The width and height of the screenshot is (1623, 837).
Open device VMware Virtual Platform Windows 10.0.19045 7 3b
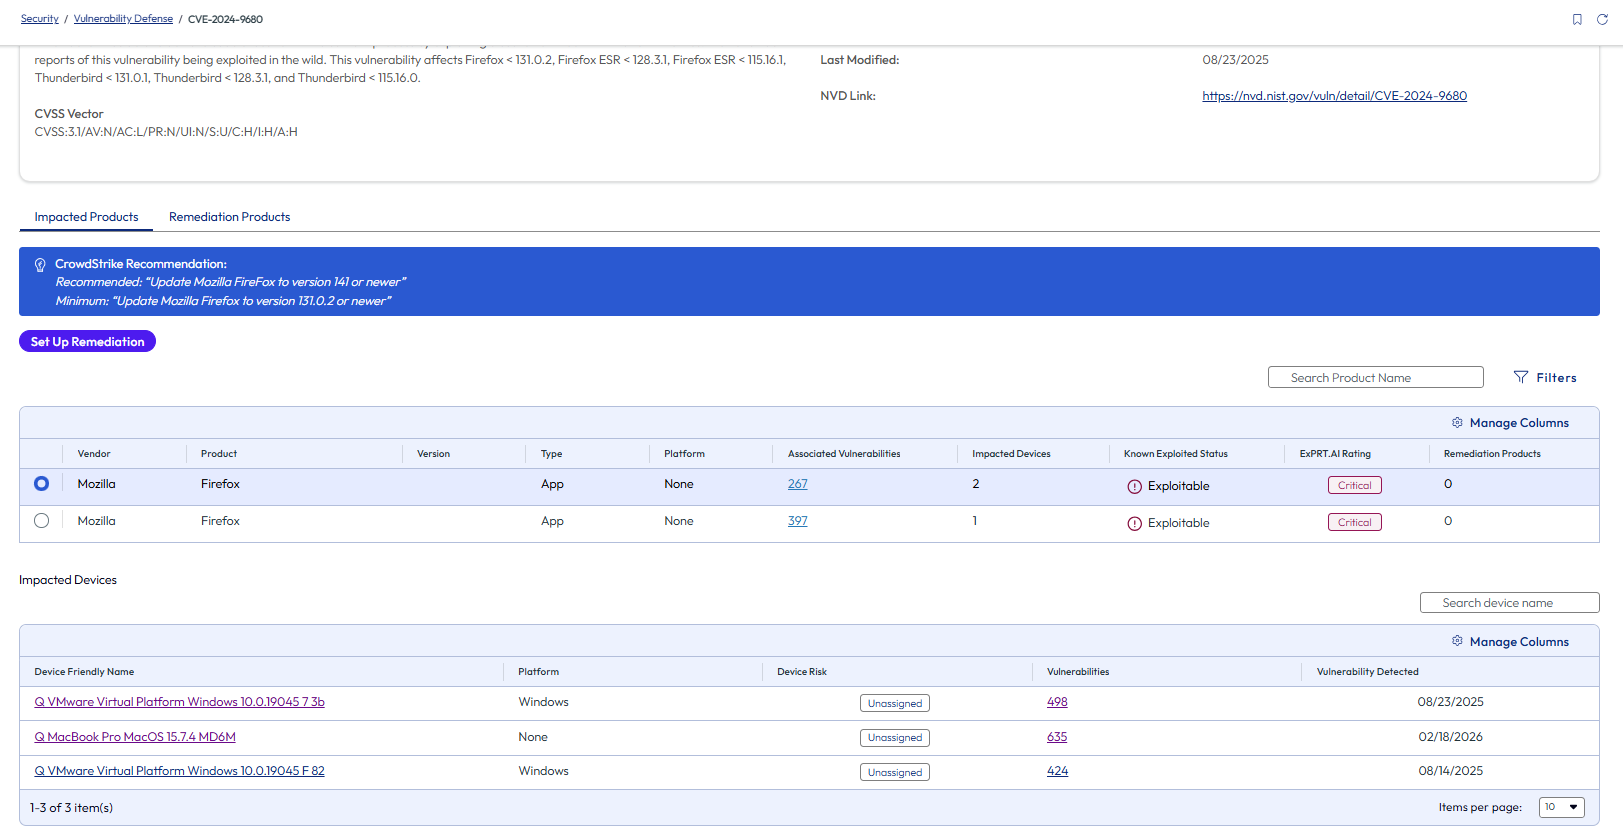pyautogui.click(x=180, y=702)
